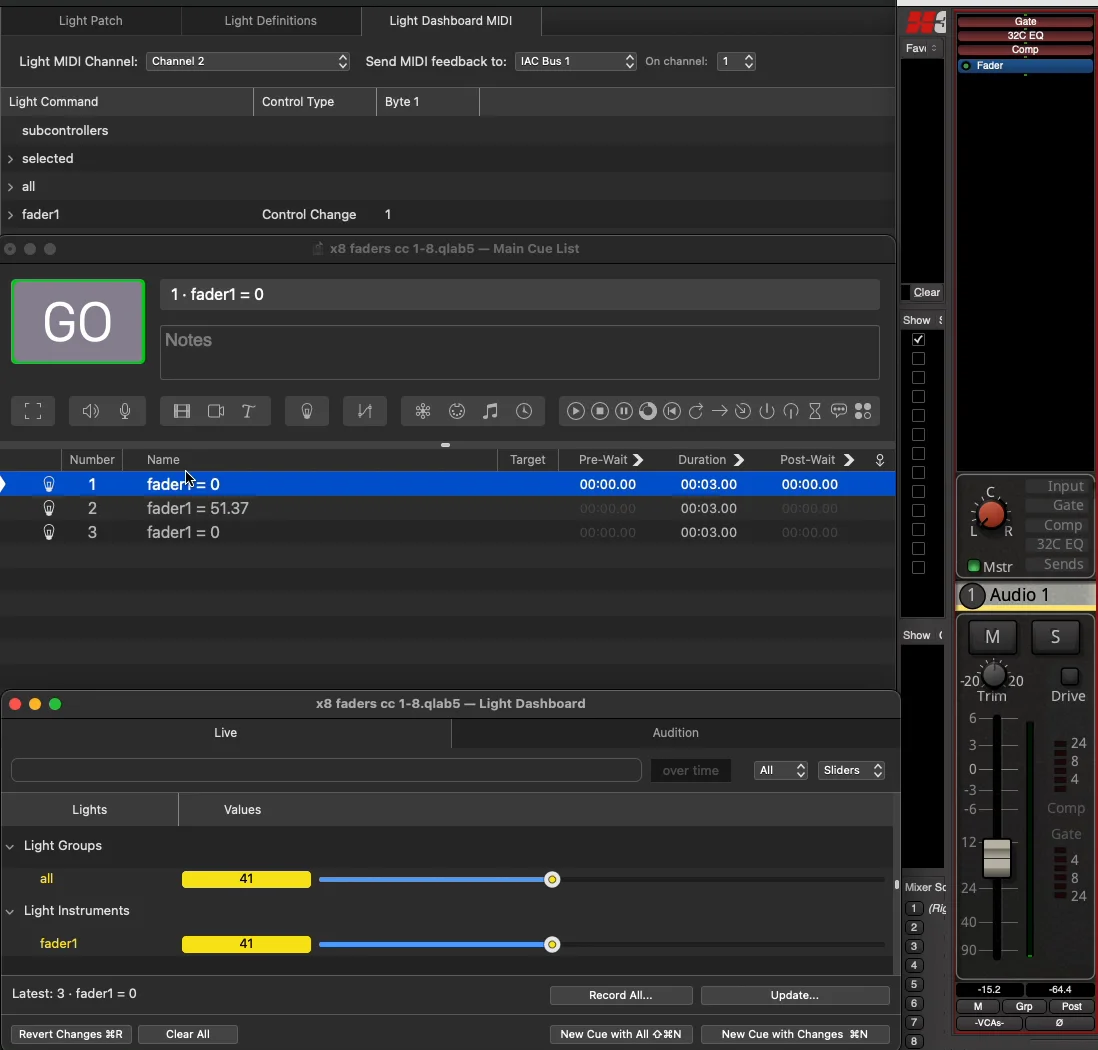
Task: Select the Light Dashboard MIDI tab
Action: tap(450, 20)
